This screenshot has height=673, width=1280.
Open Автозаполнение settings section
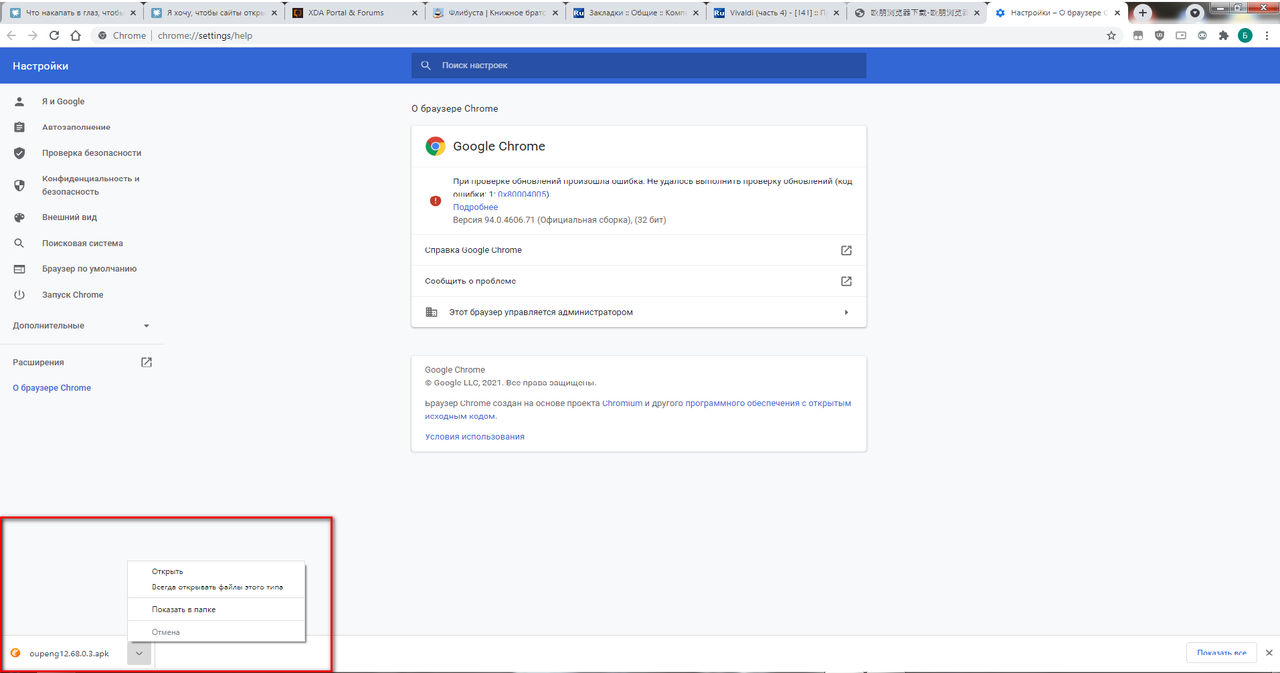click(x=76, y=127)
